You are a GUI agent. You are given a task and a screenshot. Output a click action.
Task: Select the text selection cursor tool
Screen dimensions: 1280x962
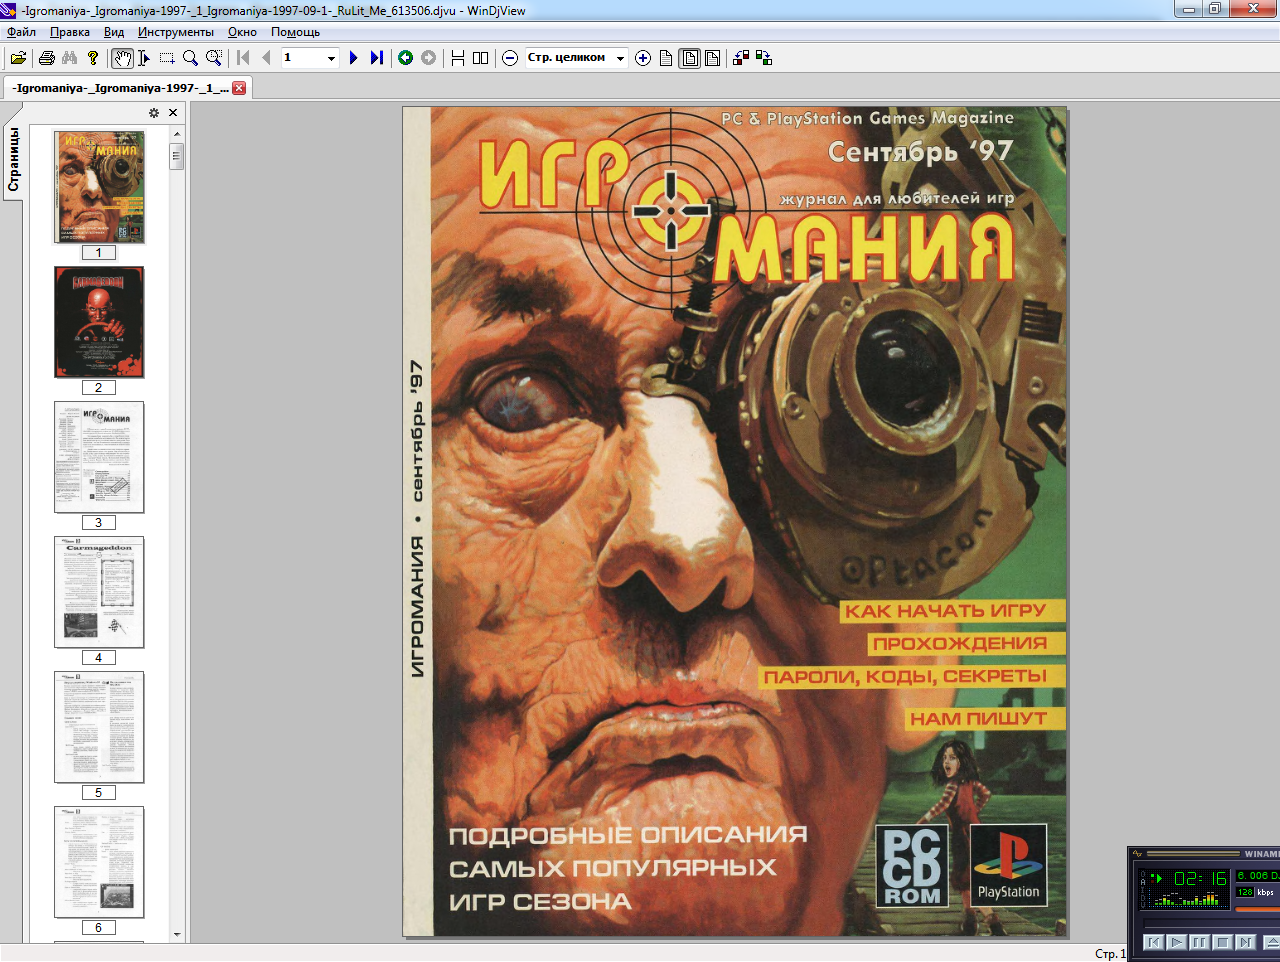pyautogui.click(x=144, y=58)
